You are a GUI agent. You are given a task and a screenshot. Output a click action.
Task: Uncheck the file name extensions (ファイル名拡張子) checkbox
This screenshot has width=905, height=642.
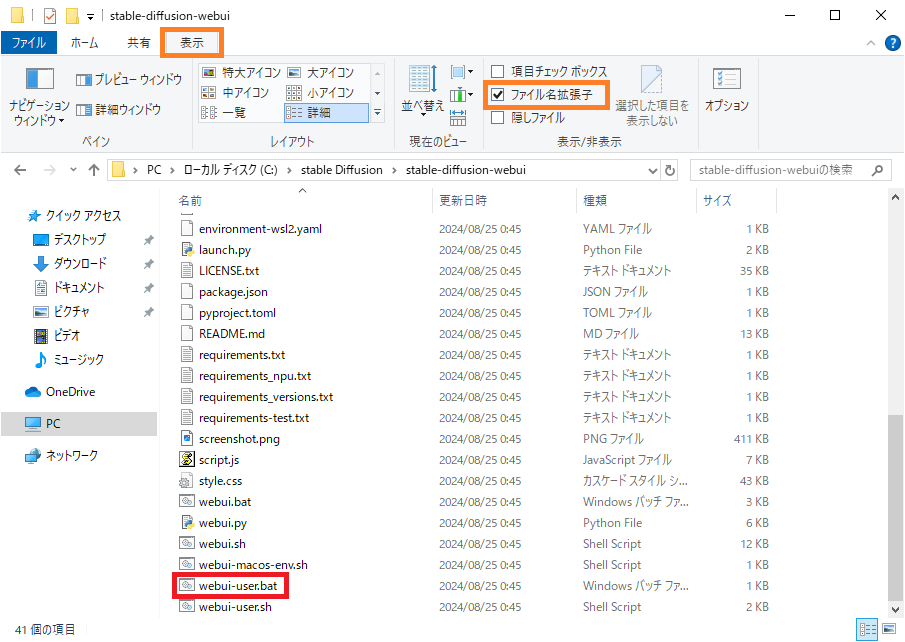point(498,95)
